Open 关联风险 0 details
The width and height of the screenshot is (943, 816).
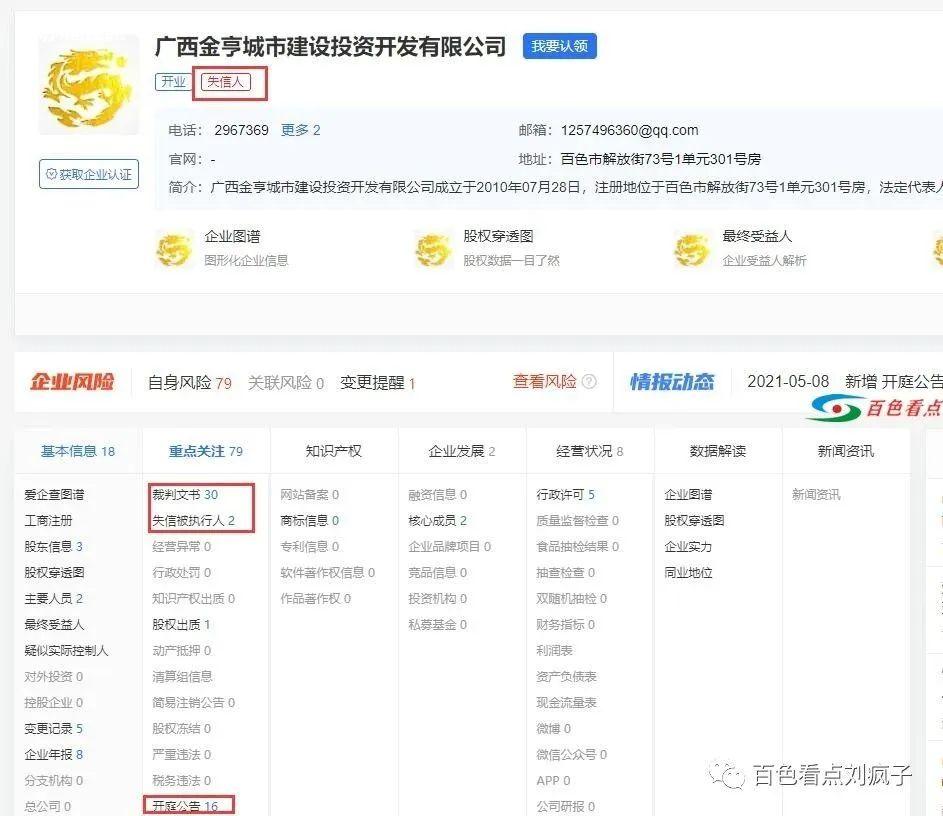286,382
